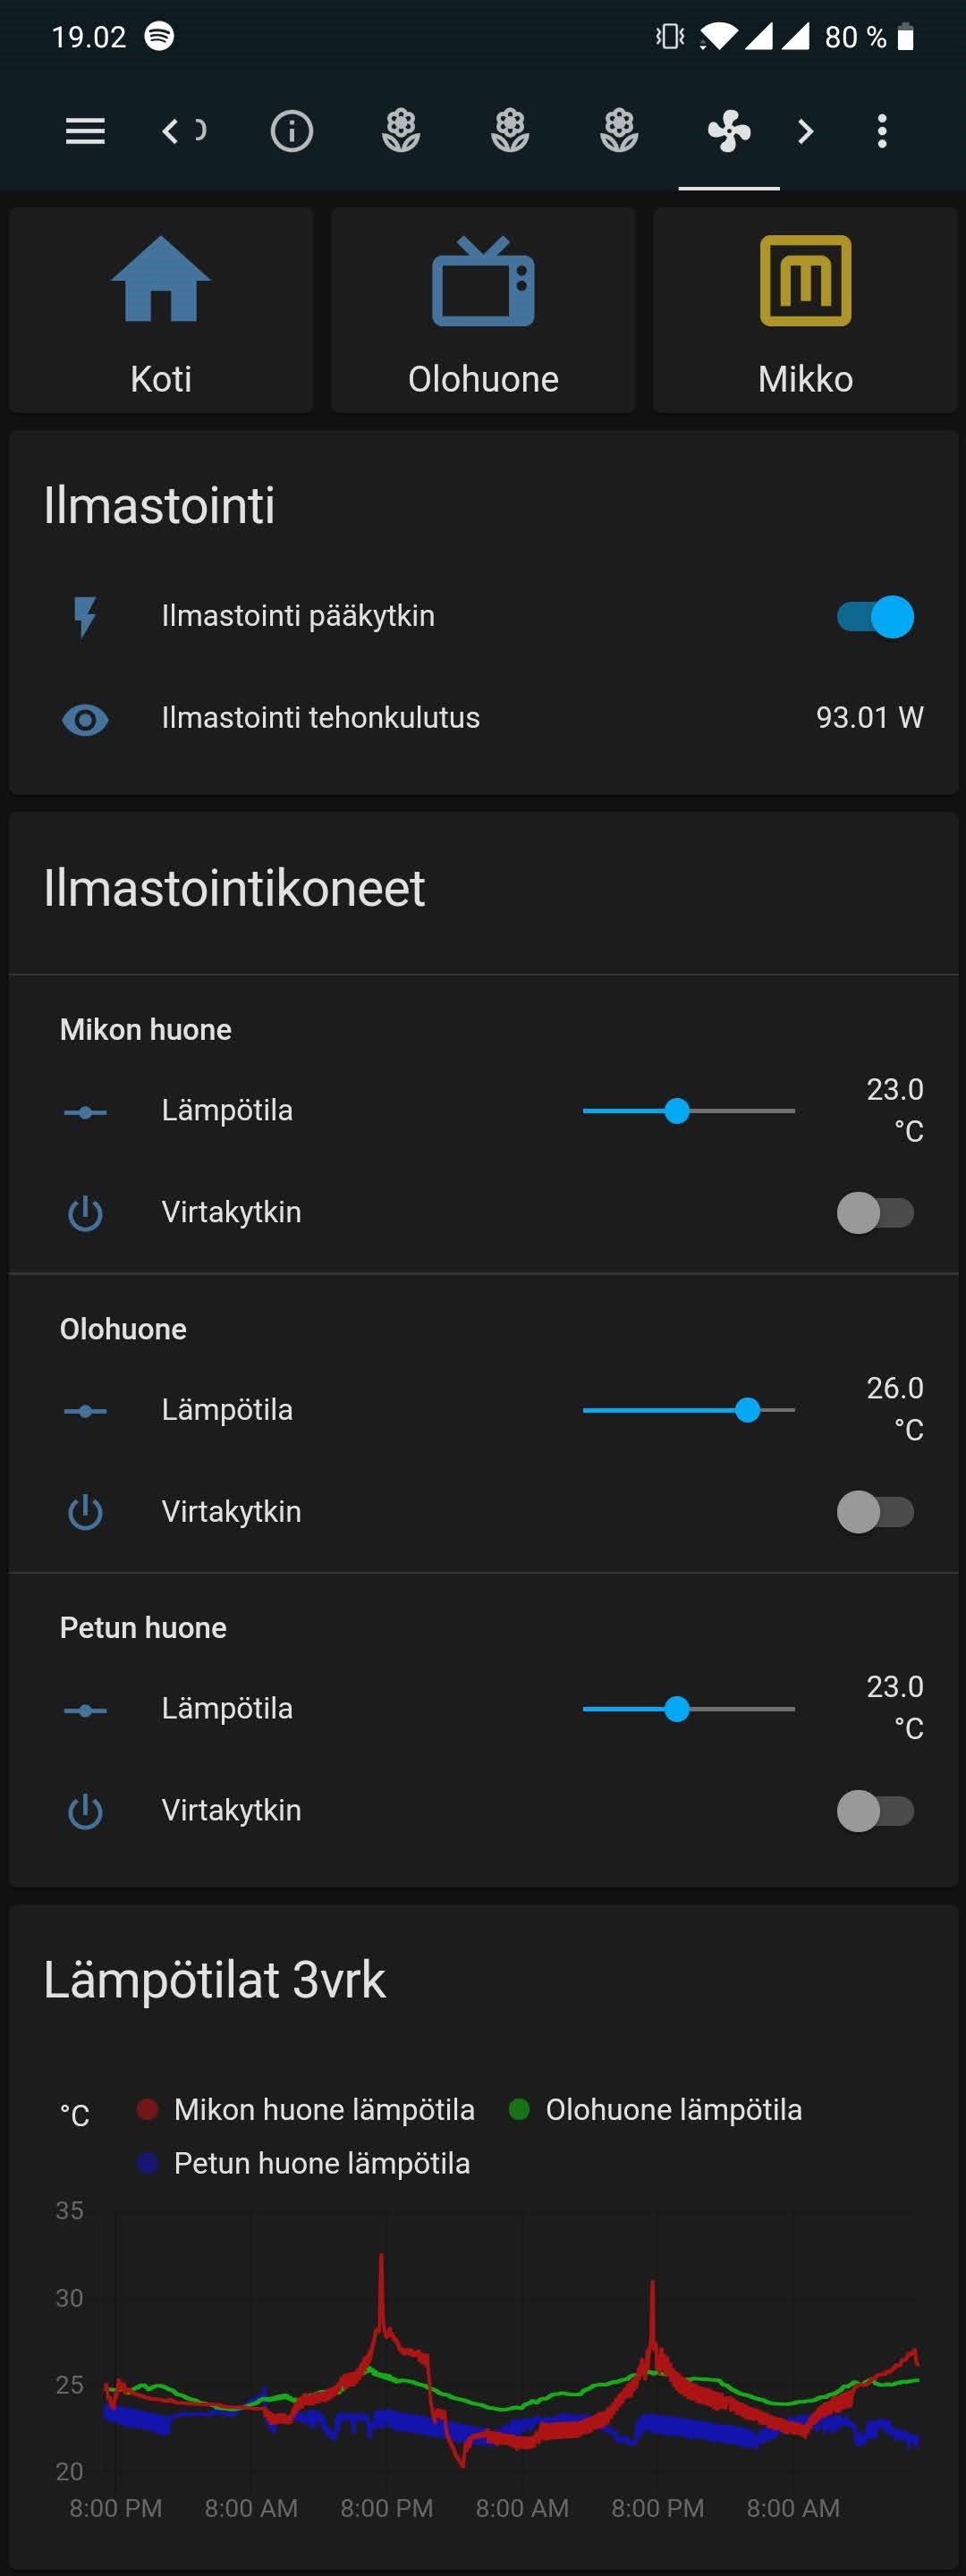The image size is (966, 2576).
Task: Switch to the fan tab
Action: pos(729,131)
